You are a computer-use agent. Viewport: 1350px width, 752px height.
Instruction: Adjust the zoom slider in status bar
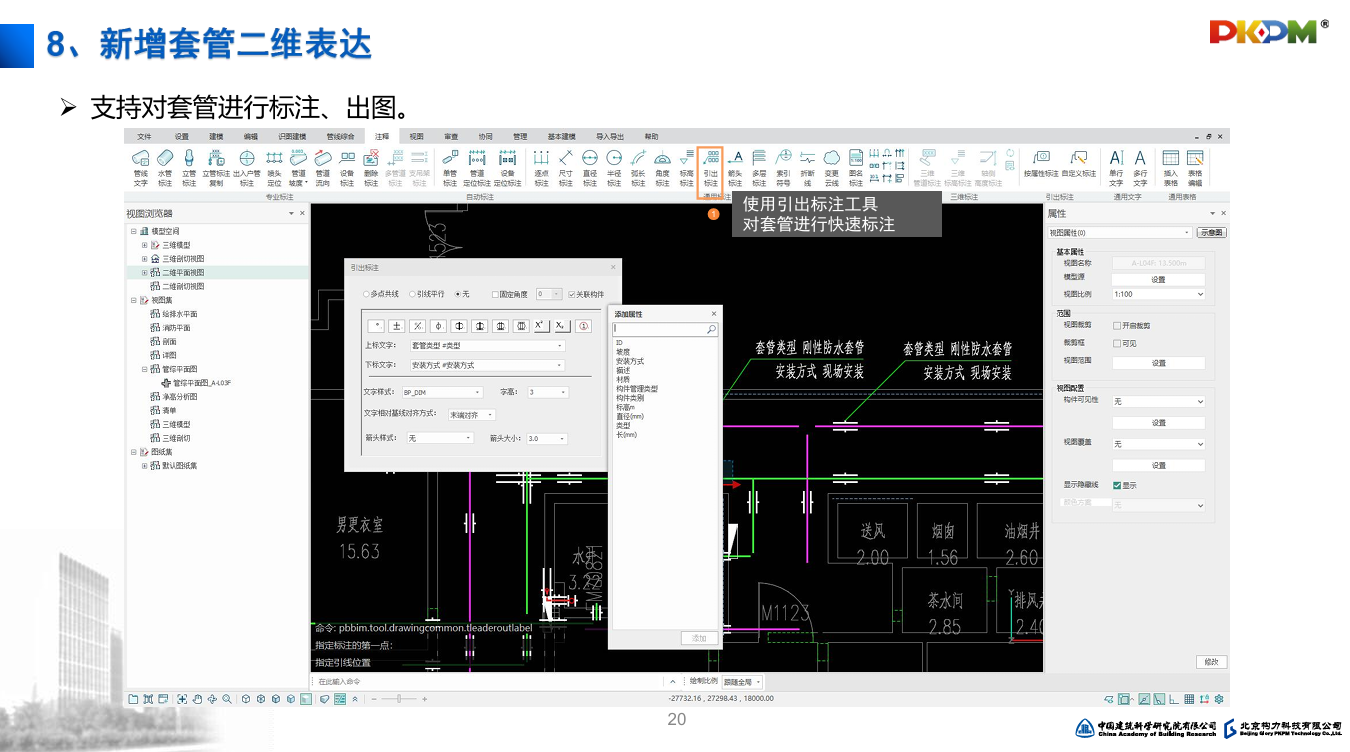tap(398, 699)
